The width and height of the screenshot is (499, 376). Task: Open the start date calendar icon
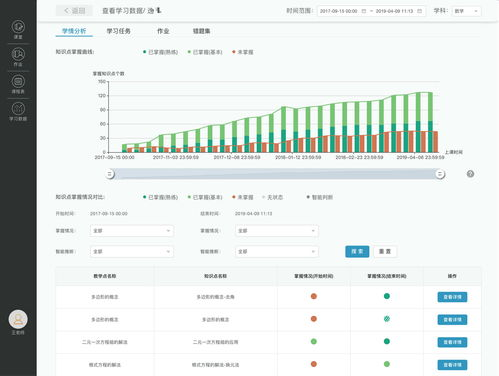point(364,11)
